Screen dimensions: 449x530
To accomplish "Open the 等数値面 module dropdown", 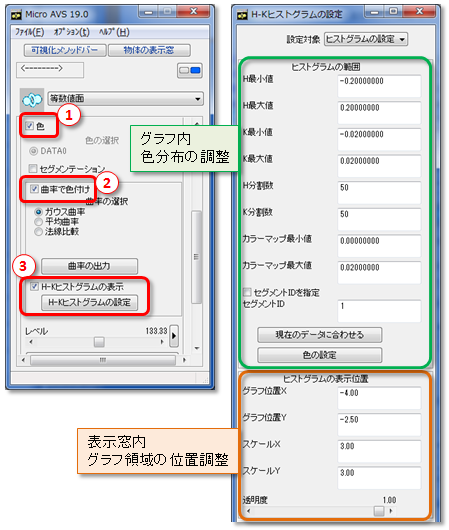I will click(125, 99).
